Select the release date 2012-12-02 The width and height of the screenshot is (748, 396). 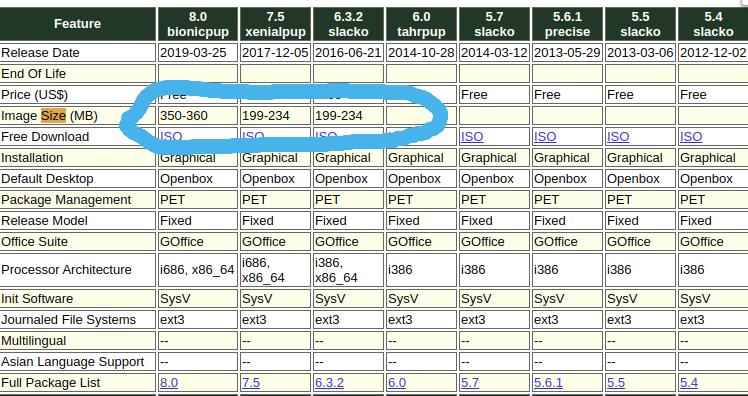[713, 52]
